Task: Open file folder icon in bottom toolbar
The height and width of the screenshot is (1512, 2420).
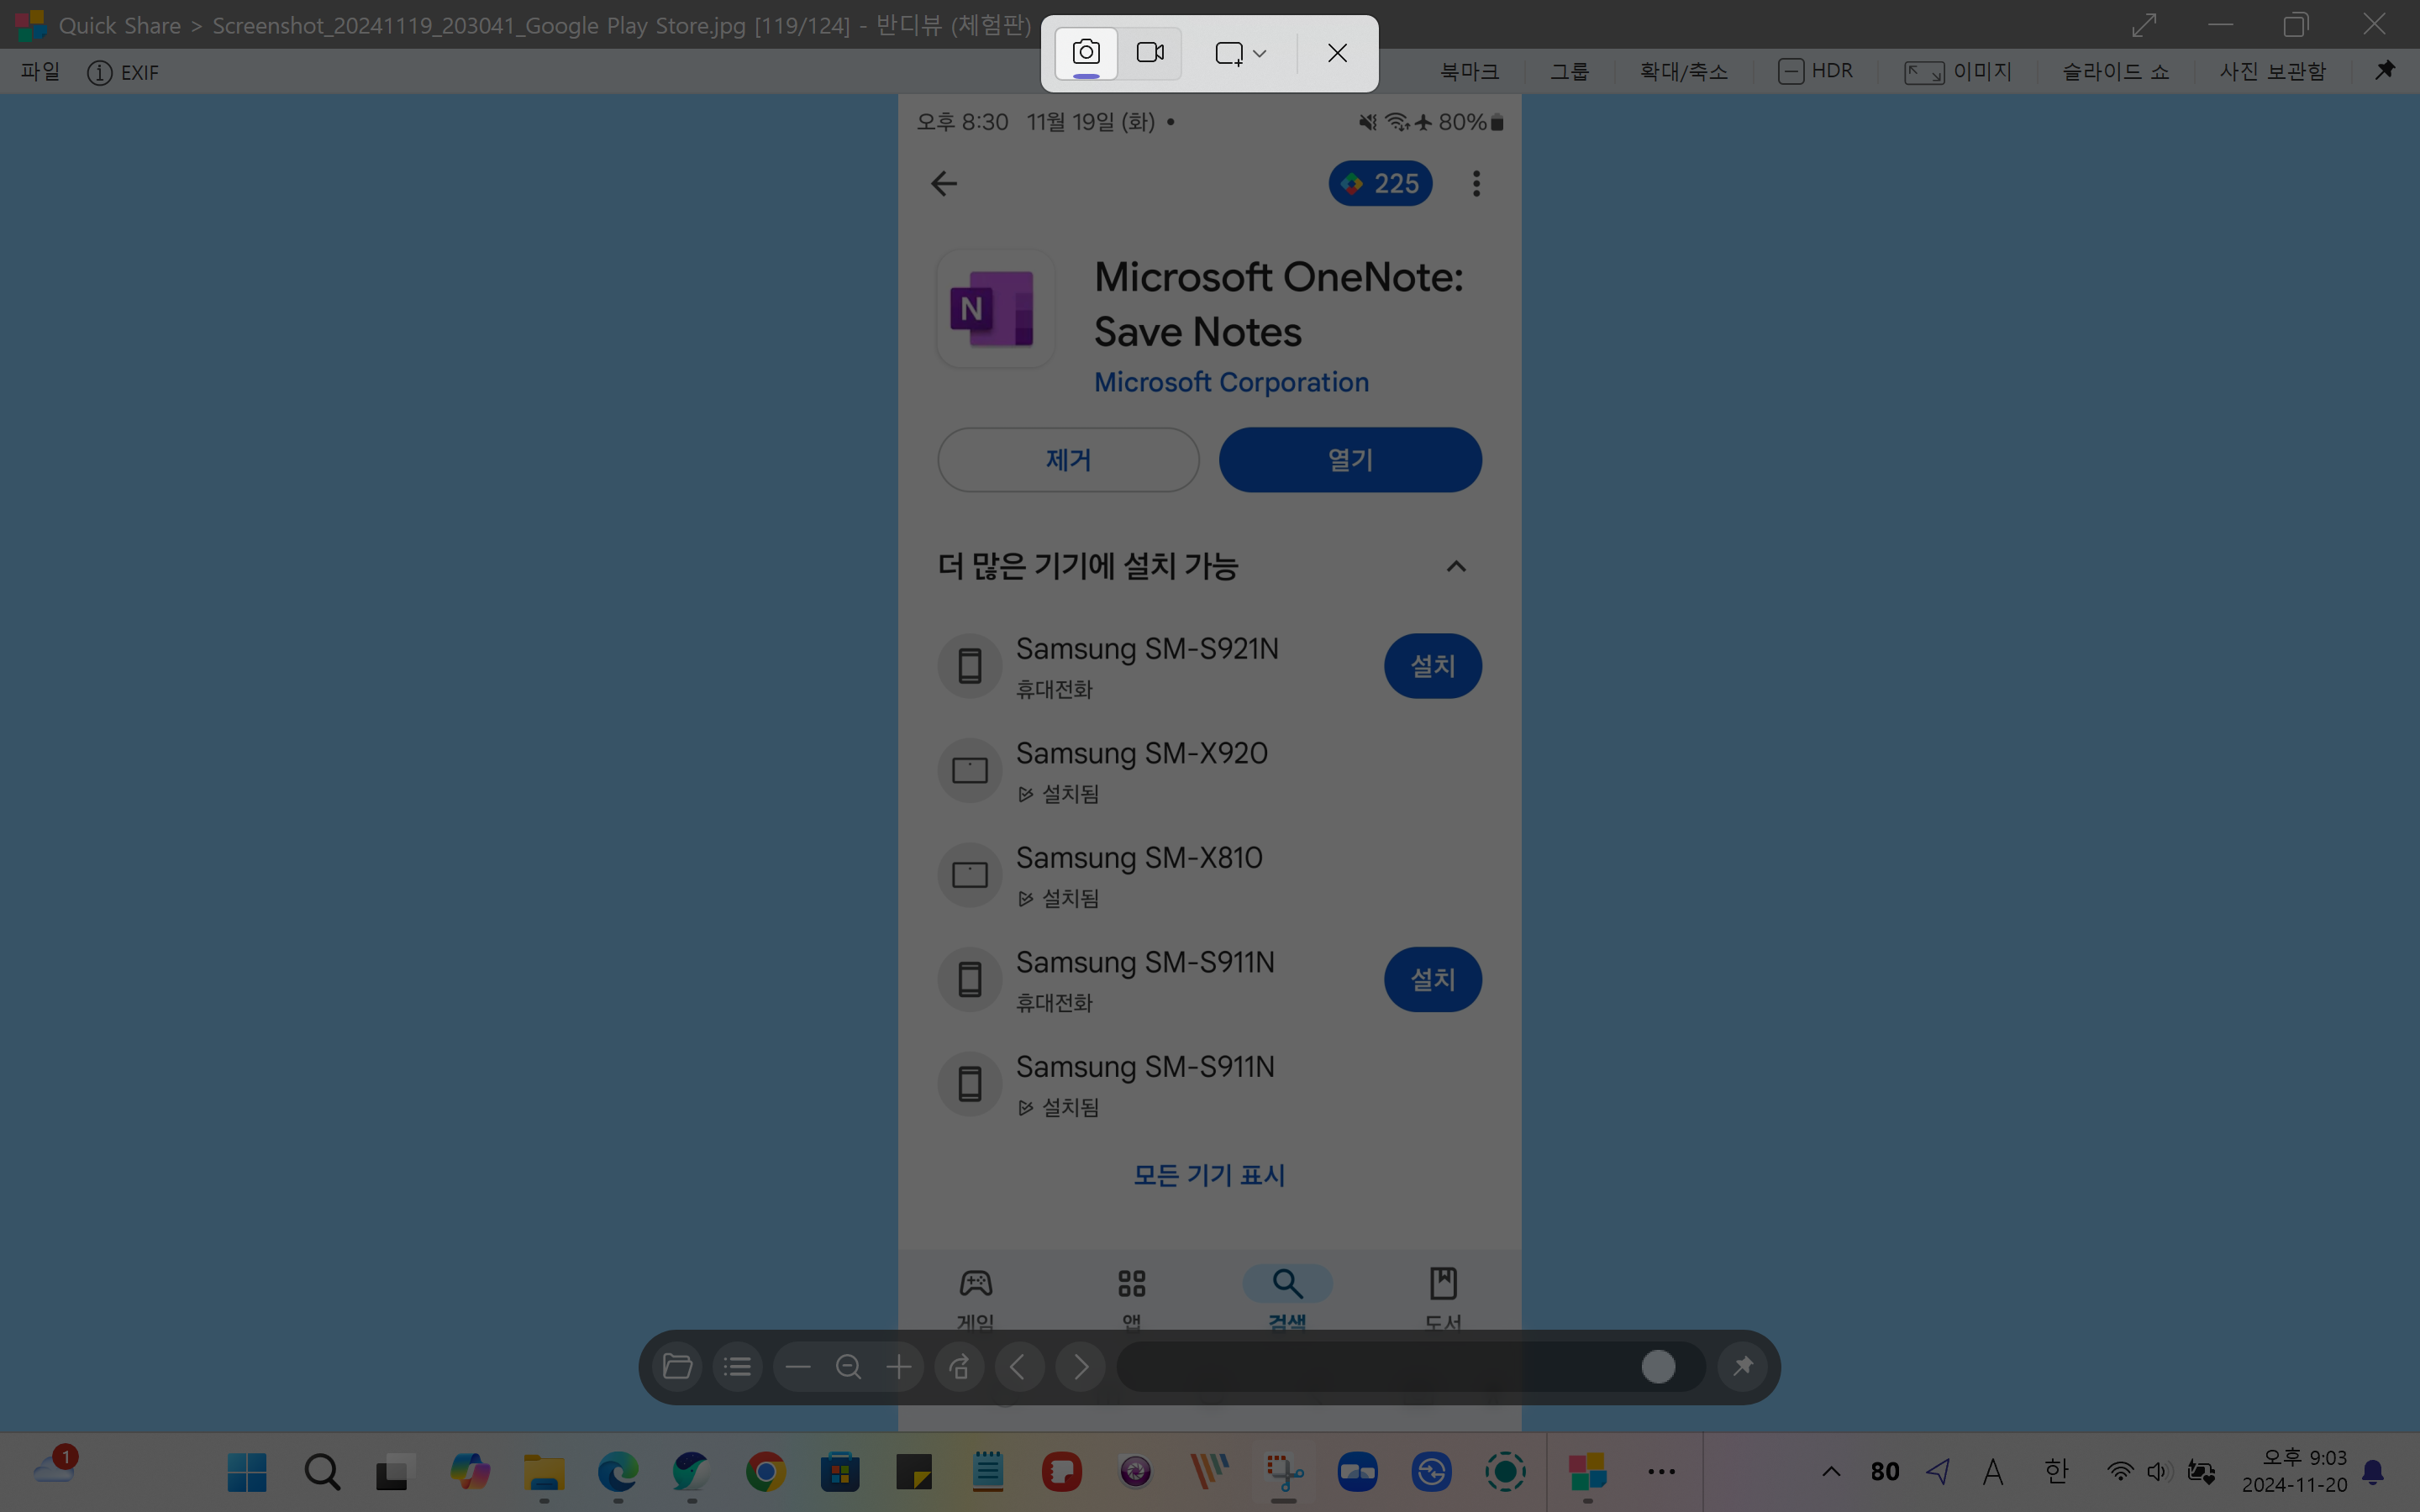Action: [x=677, y=1366]
